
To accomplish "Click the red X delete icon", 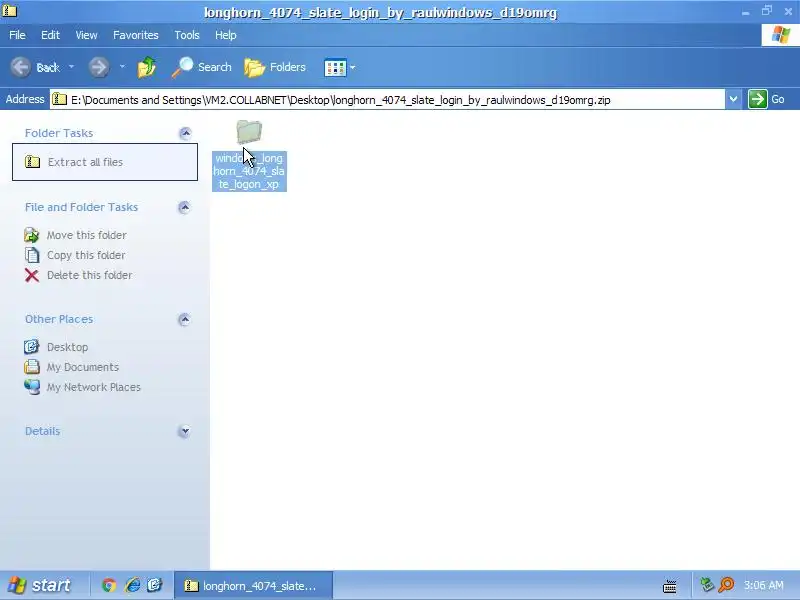I will tap(32, 276).
